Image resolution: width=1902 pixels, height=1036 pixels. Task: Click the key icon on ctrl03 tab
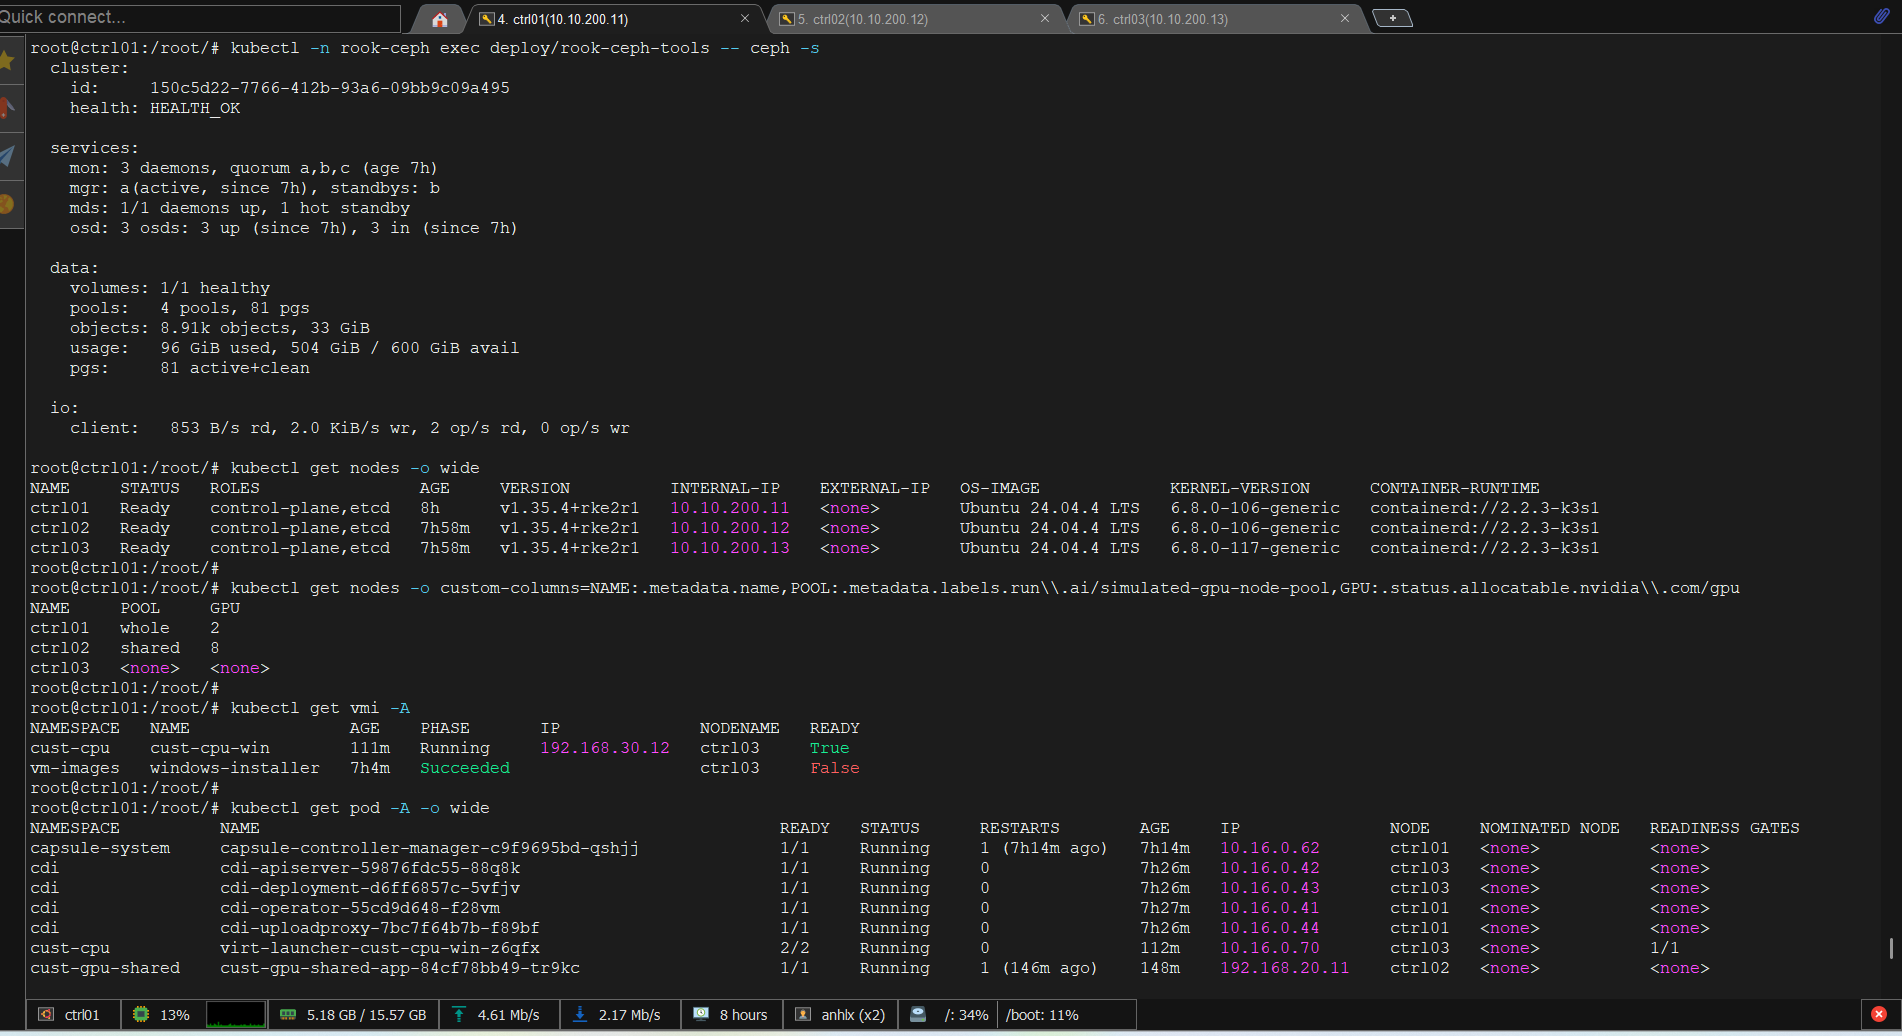pyautogui.click(x=1086, y=19)
